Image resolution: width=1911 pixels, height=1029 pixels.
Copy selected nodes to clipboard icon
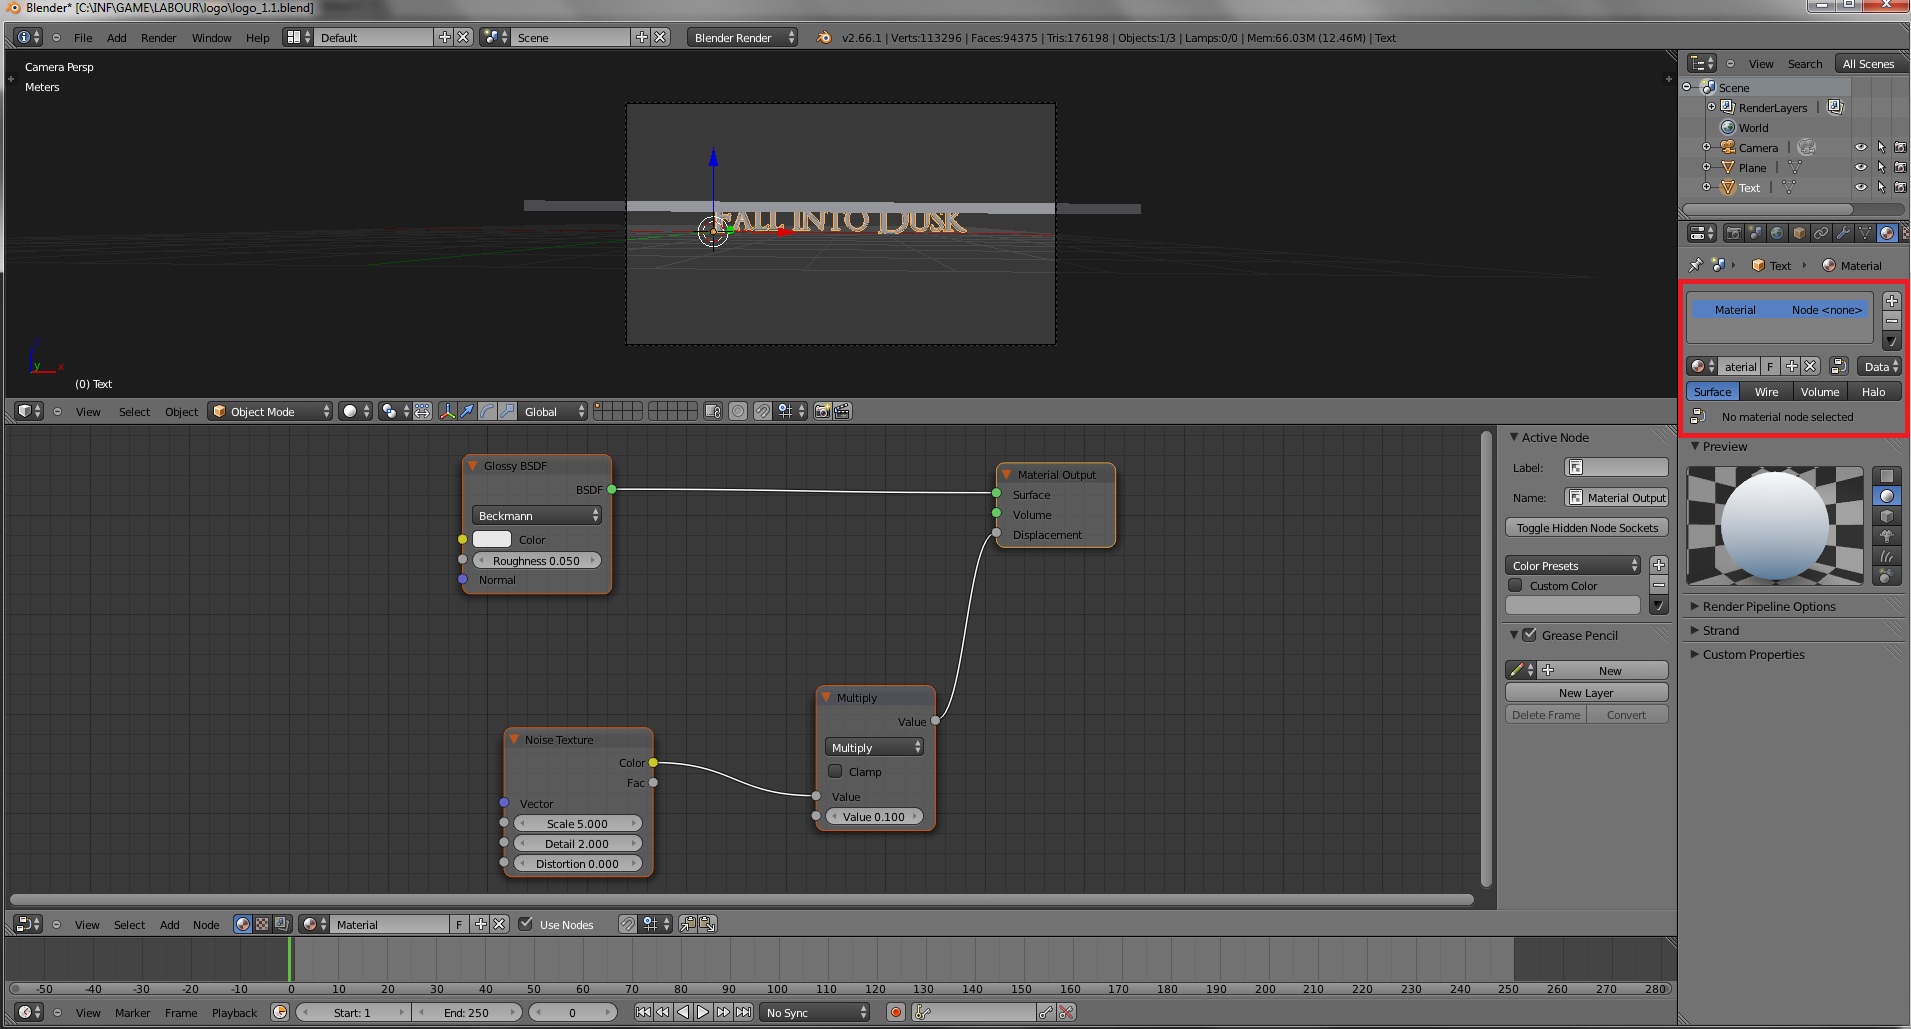pos(688,924)
